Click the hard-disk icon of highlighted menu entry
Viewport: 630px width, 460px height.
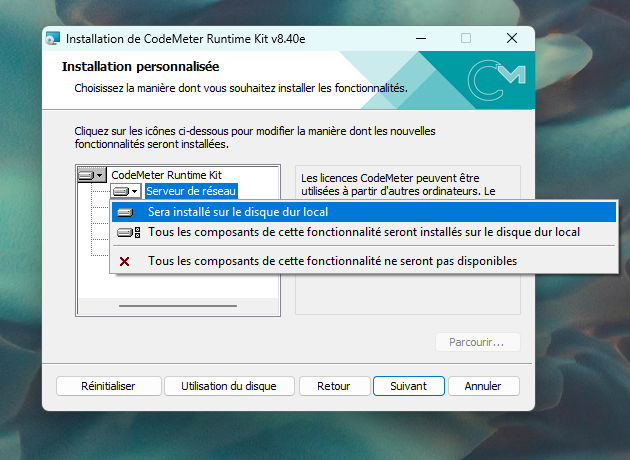[x=125, y=212]
